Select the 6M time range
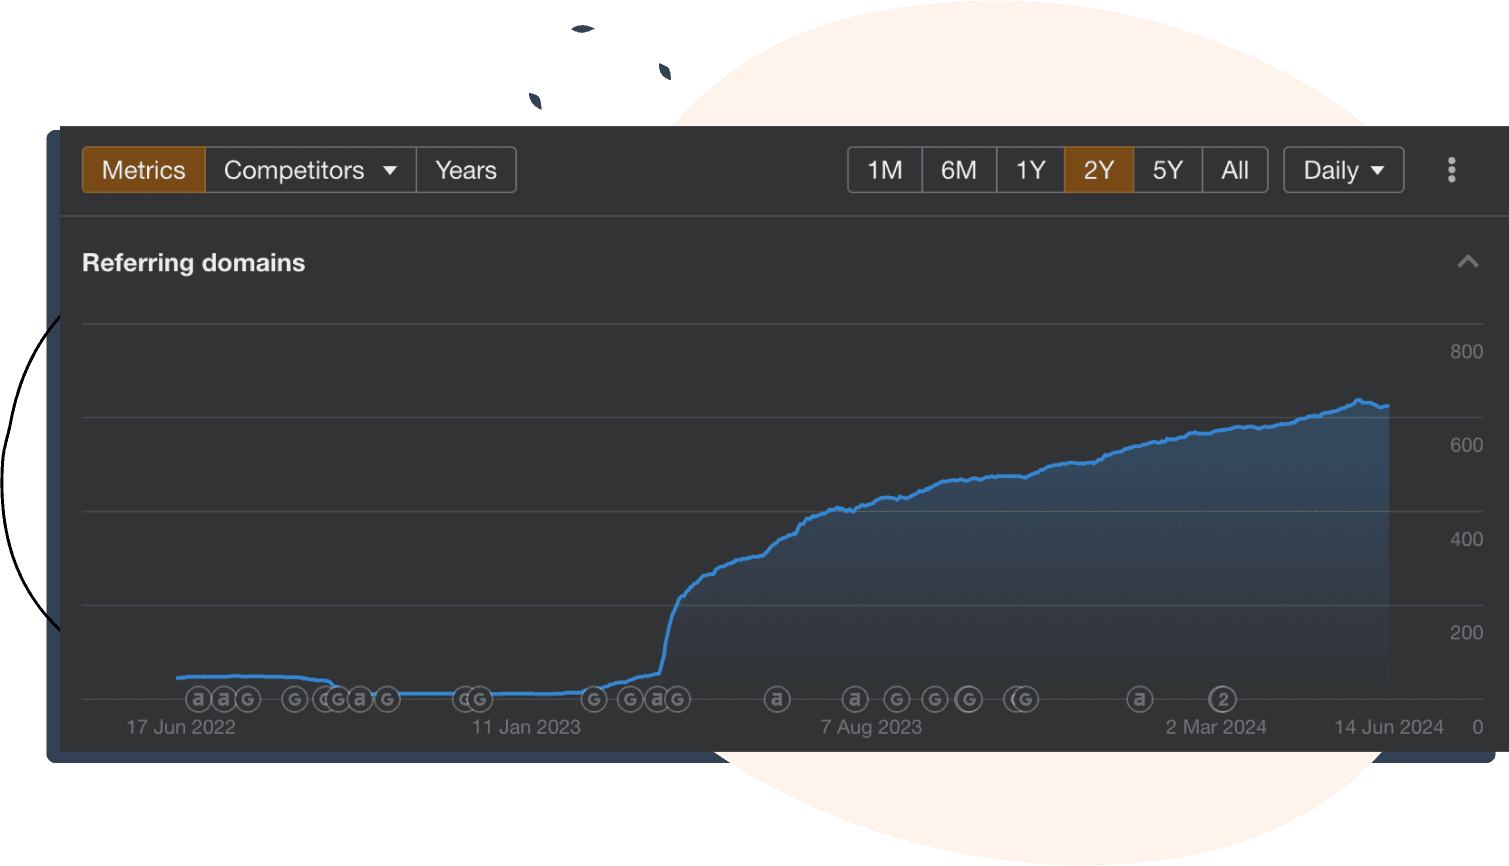Viewport: 1509px width, 866px height. tap(958, 170)
